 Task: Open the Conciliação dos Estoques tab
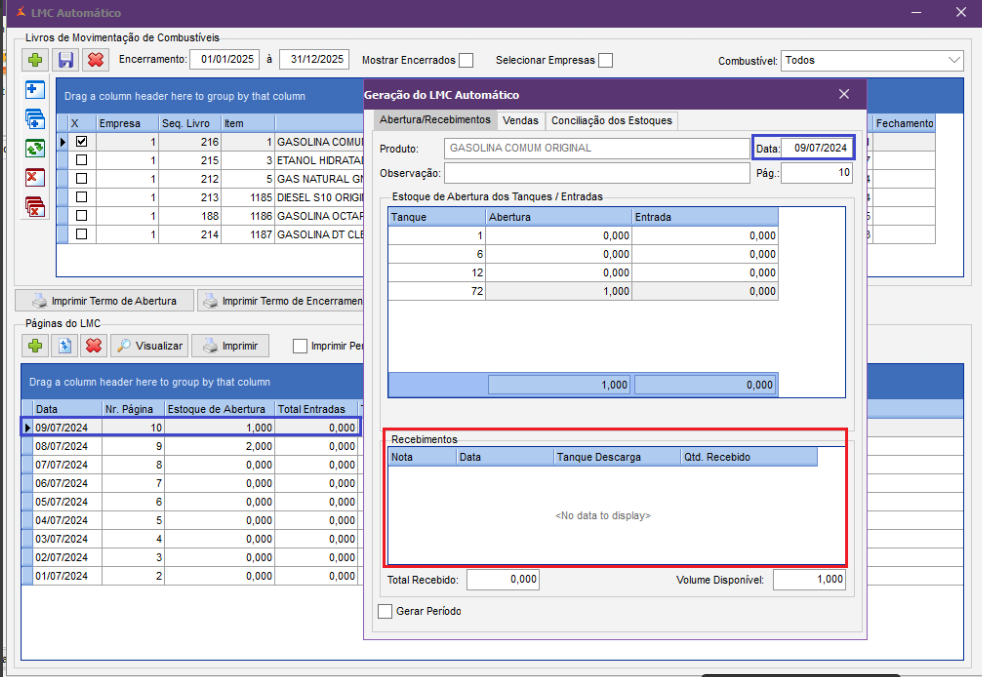click(611, 120)
